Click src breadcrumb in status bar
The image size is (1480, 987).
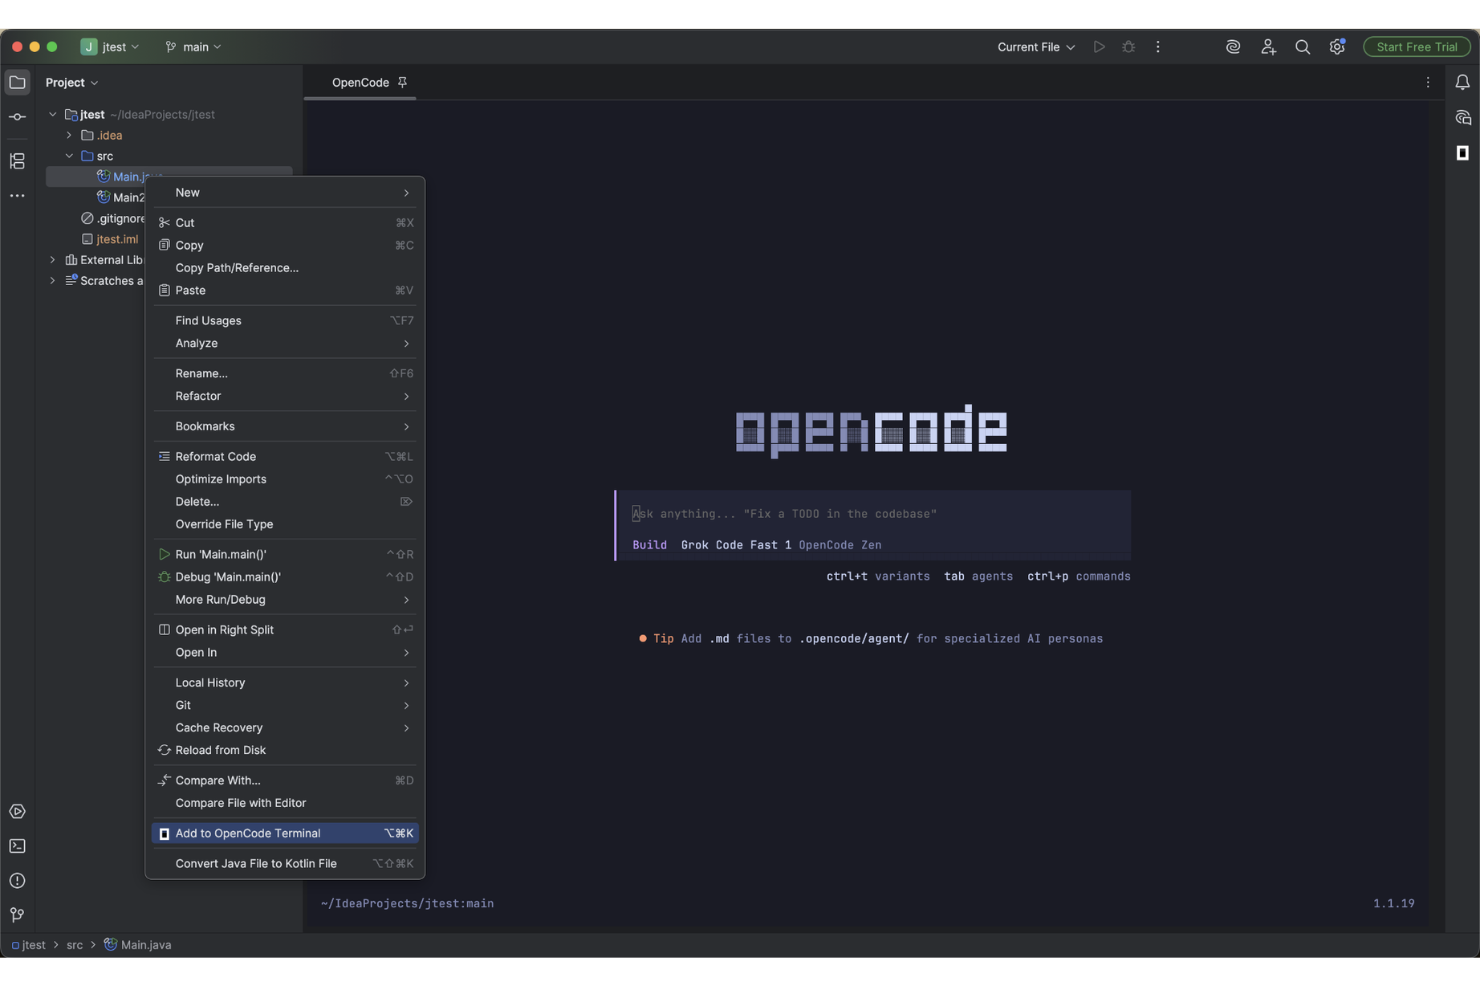point(75,945)
